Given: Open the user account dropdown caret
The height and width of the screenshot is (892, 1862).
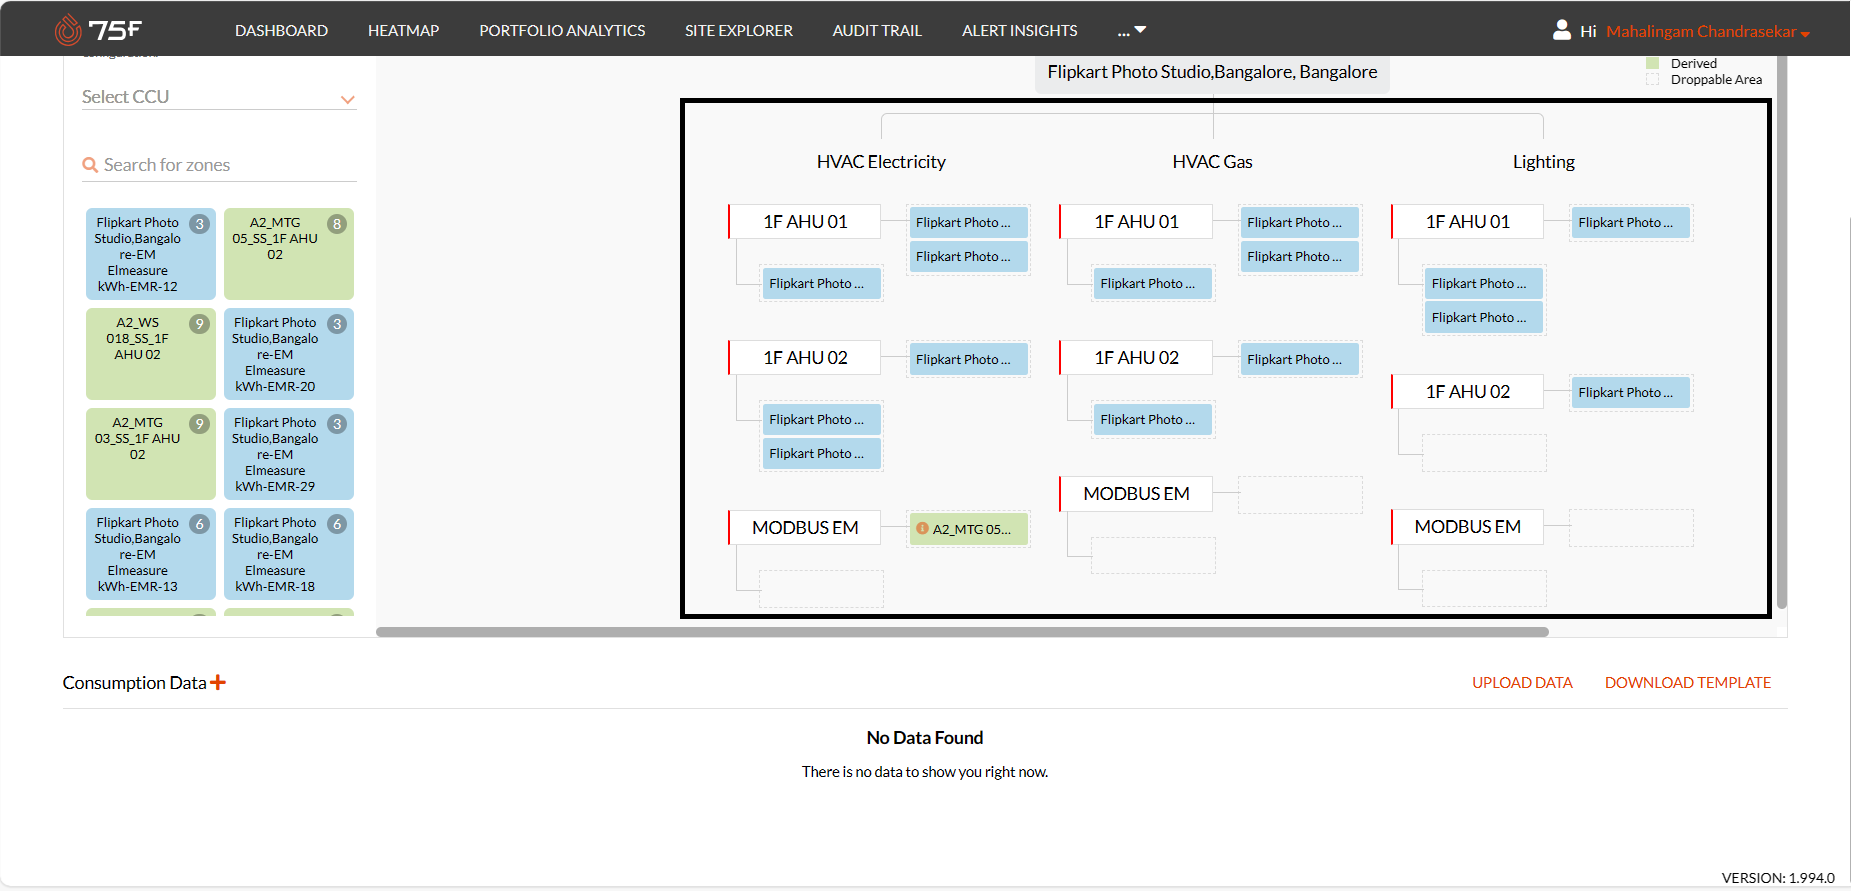Looking at the screenshot, I should coord(1805,33).
